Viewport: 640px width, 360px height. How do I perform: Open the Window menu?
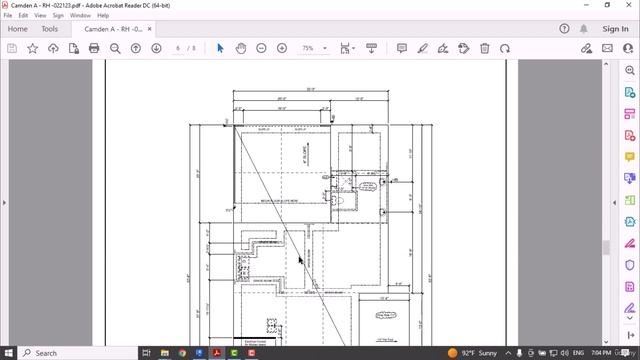click(80, 16)
